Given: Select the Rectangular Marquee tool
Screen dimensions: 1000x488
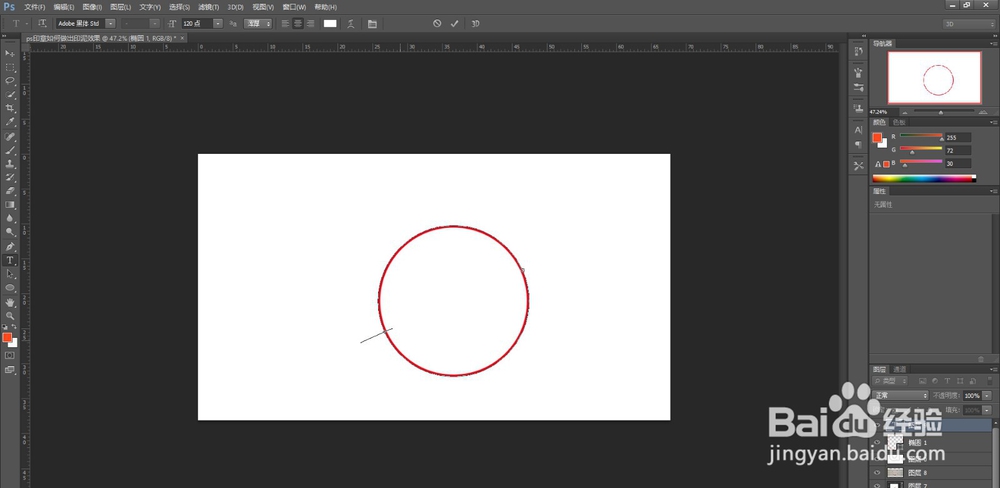Looking at the screenshot, I should coord(10,67).
